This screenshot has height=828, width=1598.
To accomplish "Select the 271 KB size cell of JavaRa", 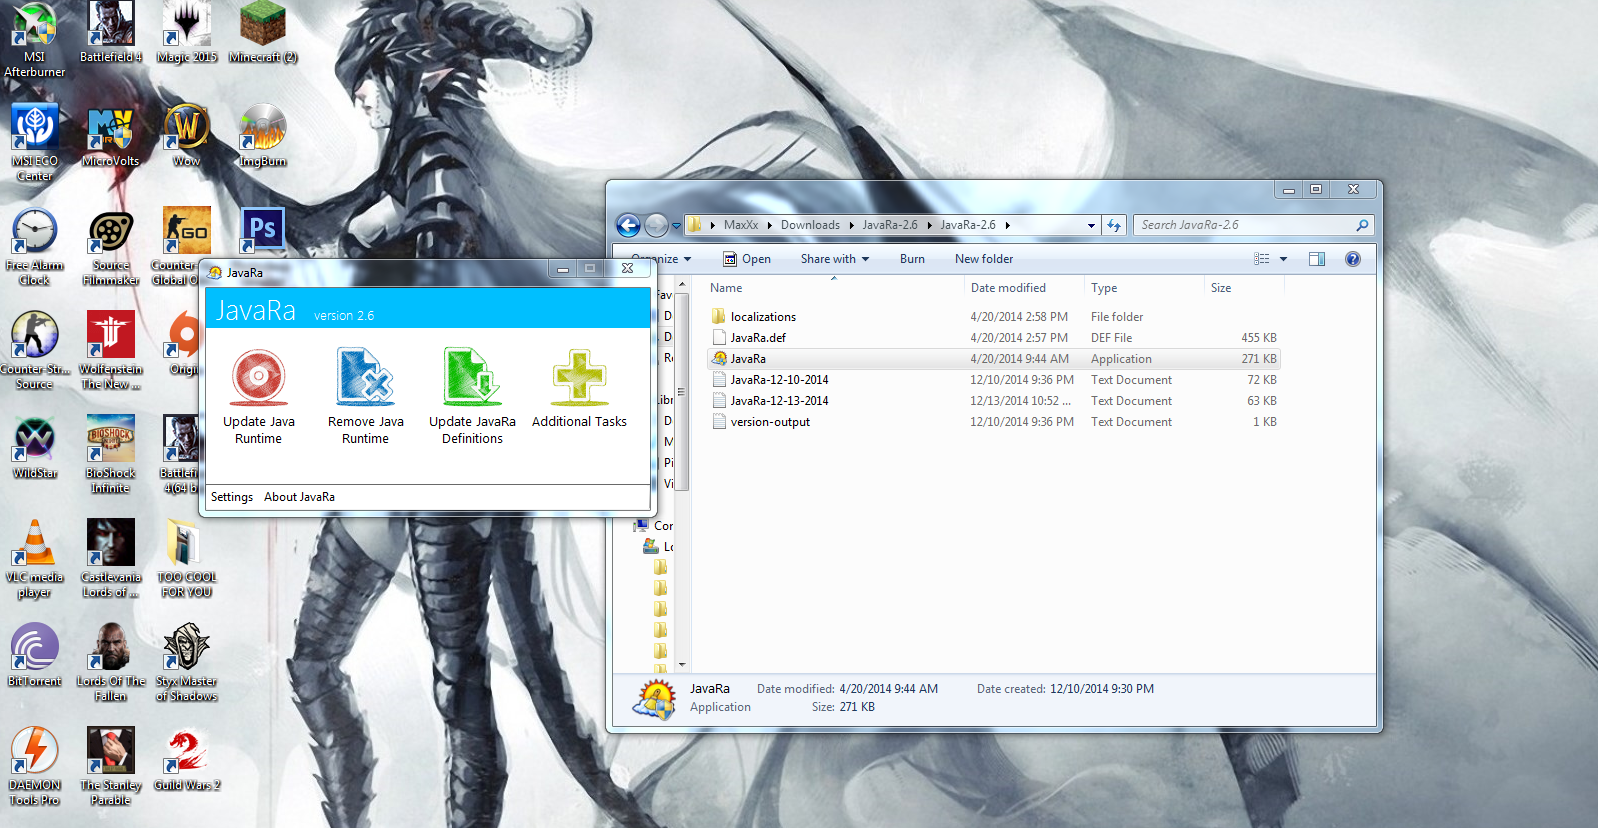I will [1259, 359].
